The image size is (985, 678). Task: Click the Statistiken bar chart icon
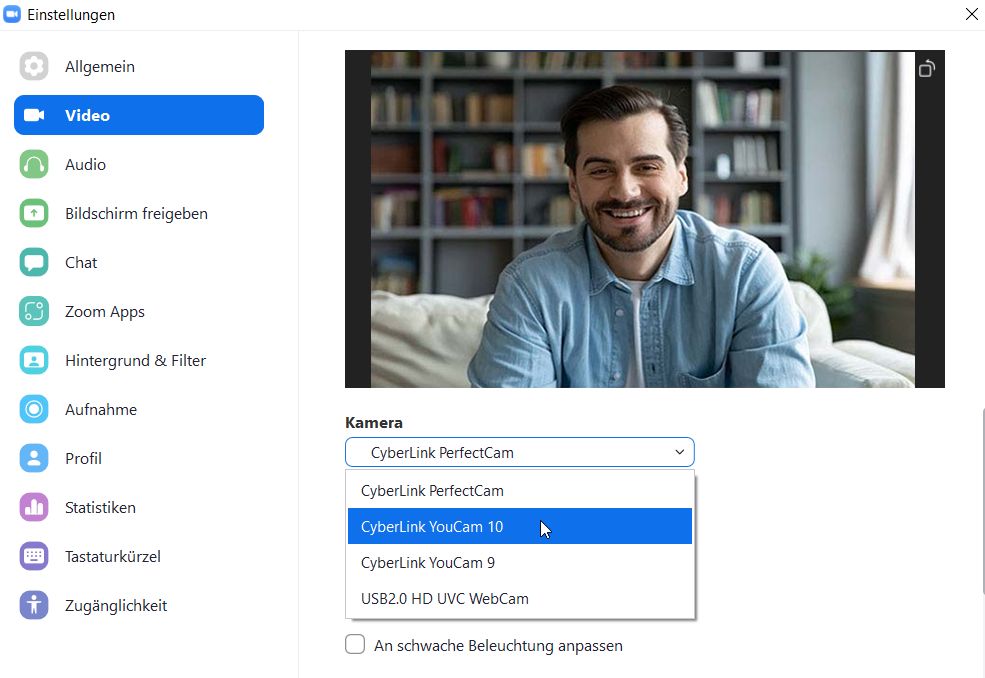pyautogui.click(x=34, y=507)
